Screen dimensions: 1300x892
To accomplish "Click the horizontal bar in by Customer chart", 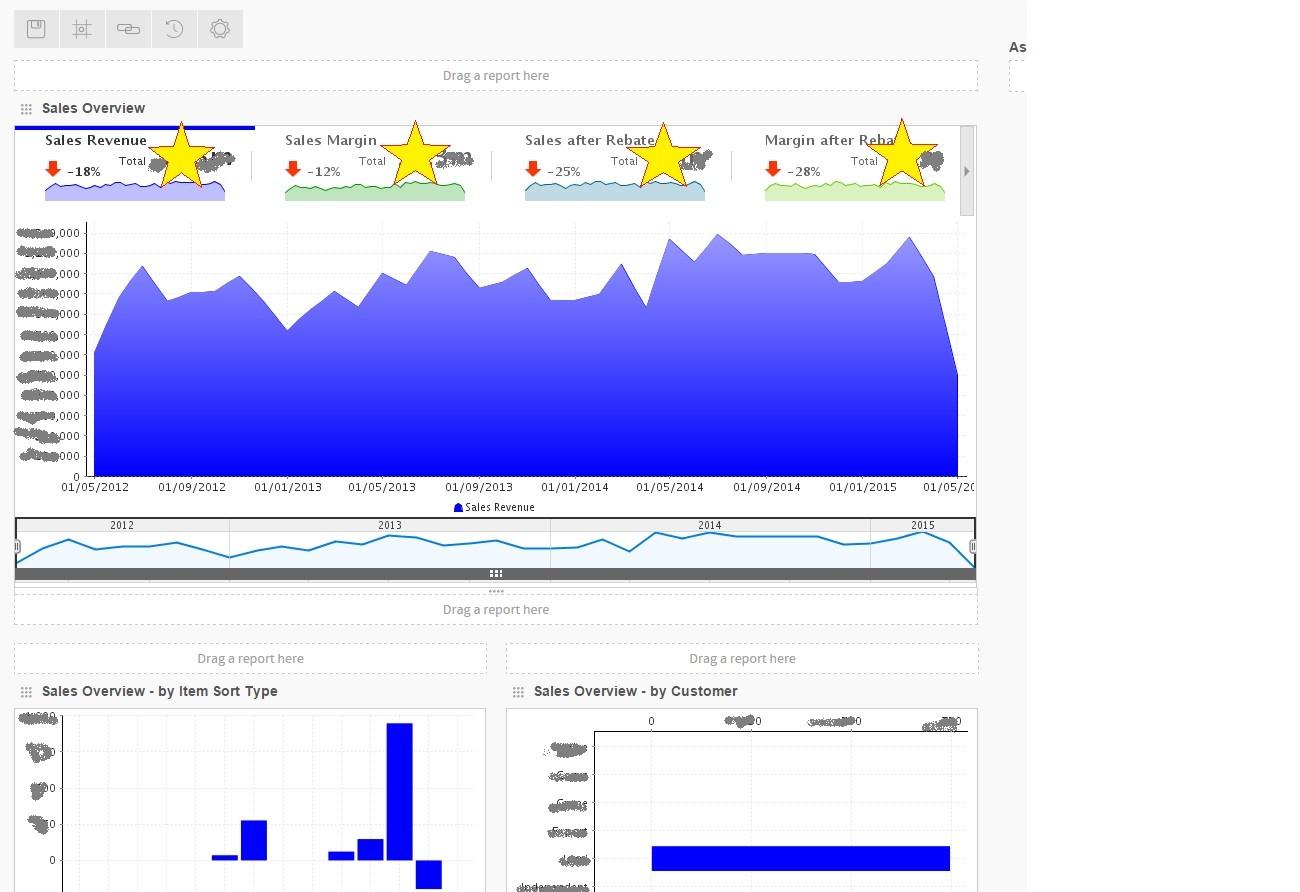I will (800, 858).
